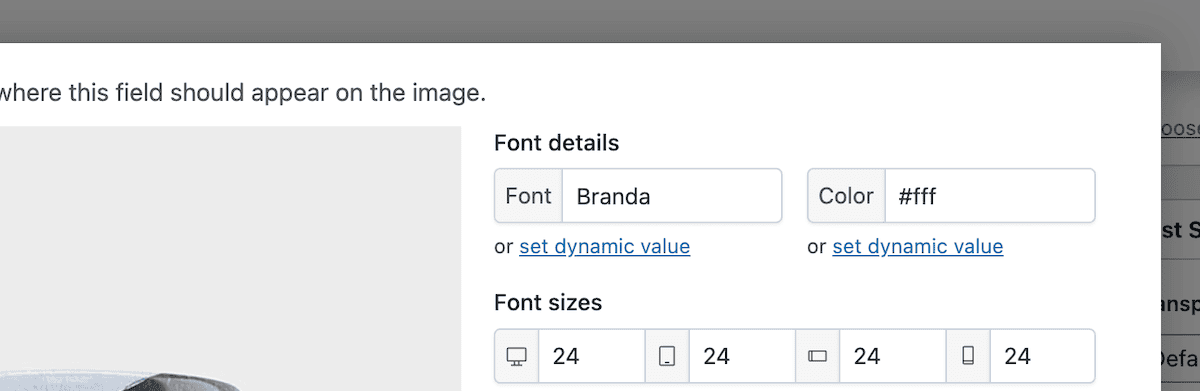The height and width of the screenshot is (391, 1200).
Task: Edit the tablet font size value 24
Action: 743,356
